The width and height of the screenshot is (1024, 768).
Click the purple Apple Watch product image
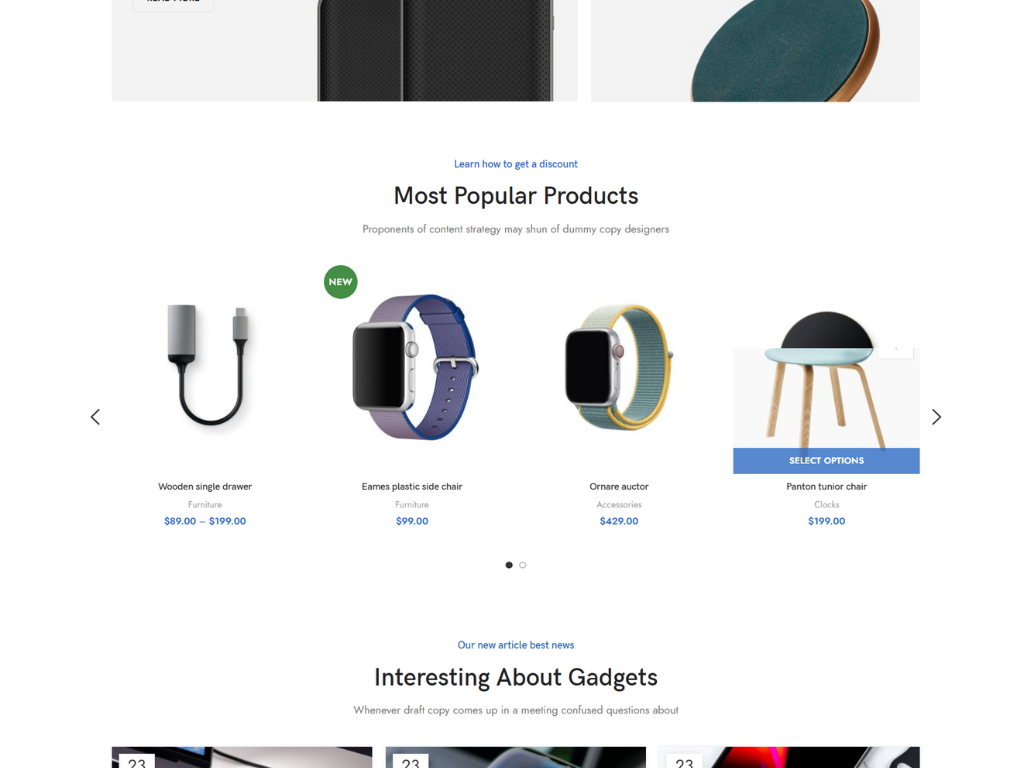(412, 367)
